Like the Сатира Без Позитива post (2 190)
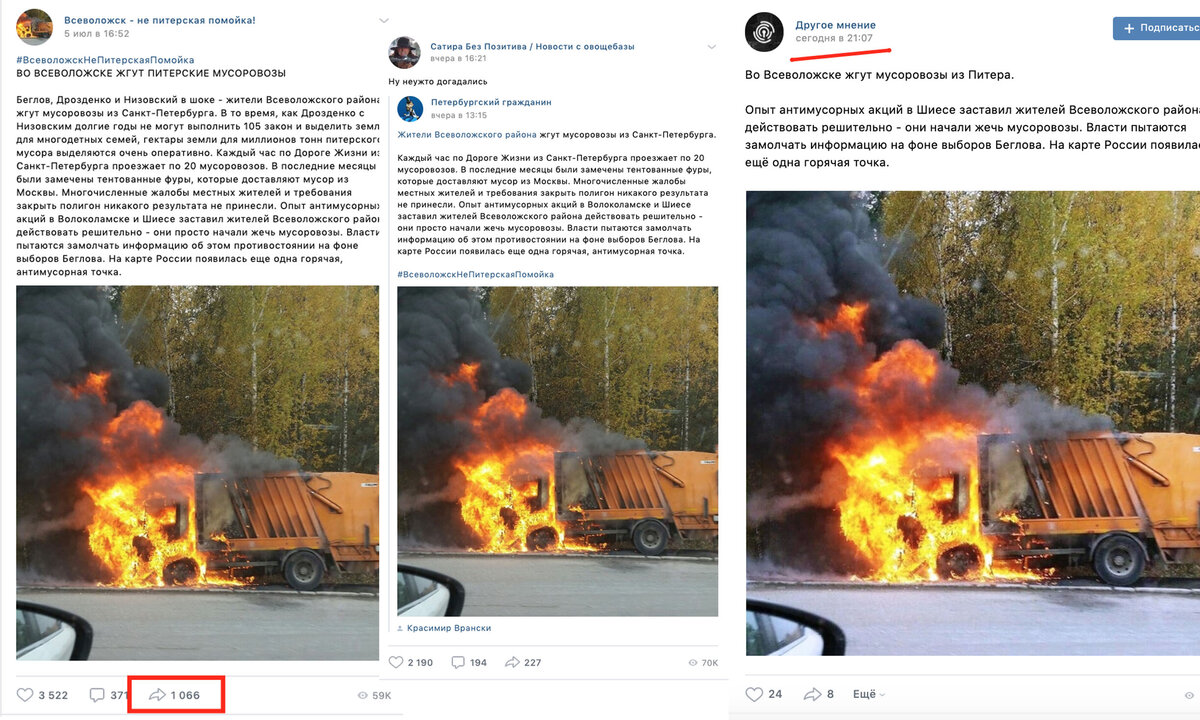Screen dimensions: 1200x720 pos(411,662)
